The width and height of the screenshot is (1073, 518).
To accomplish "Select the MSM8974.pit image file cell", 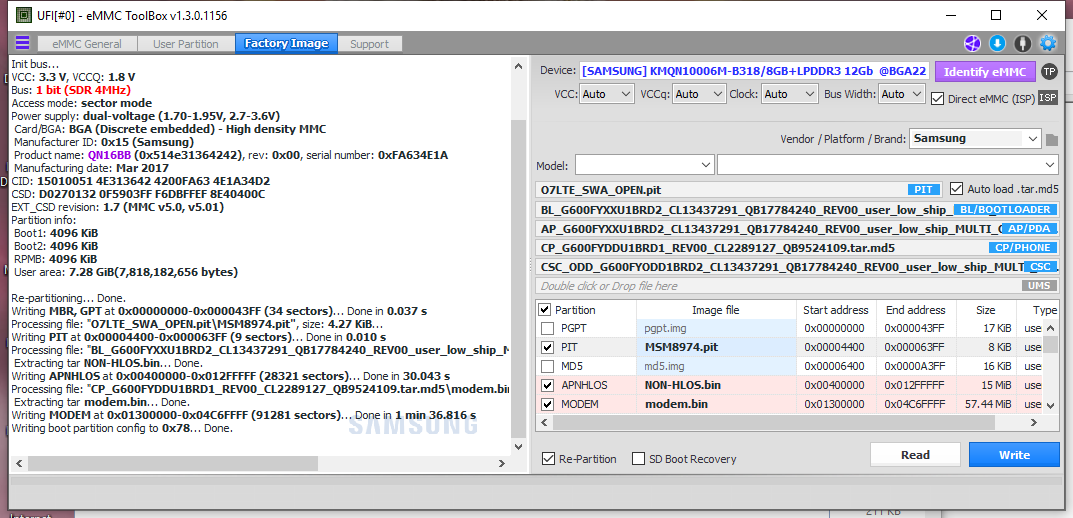I will (x=716, y=348).
